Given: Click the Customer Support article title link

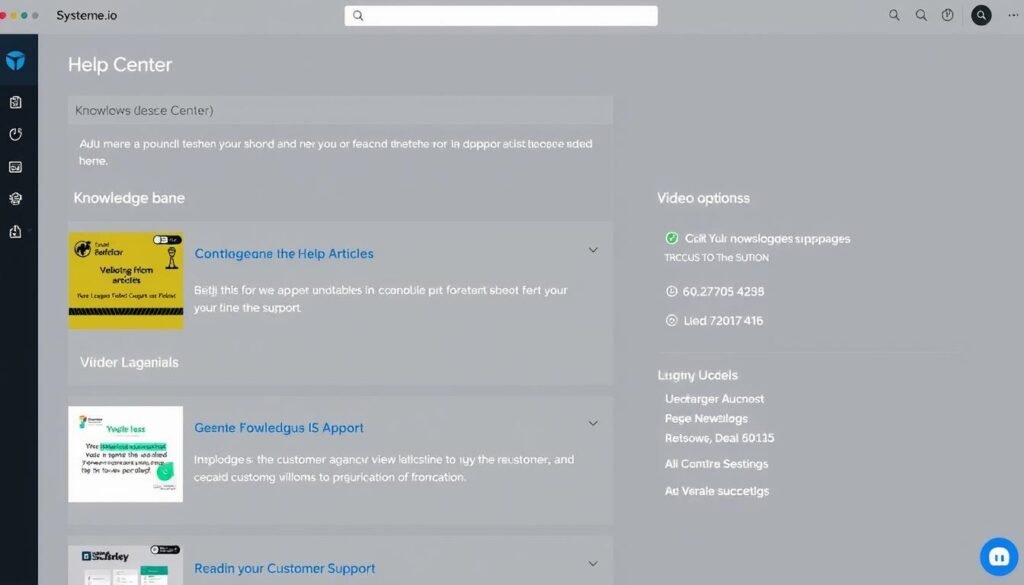Looking at the screenshot, I should pyautogui.click(x=284, y=567).
